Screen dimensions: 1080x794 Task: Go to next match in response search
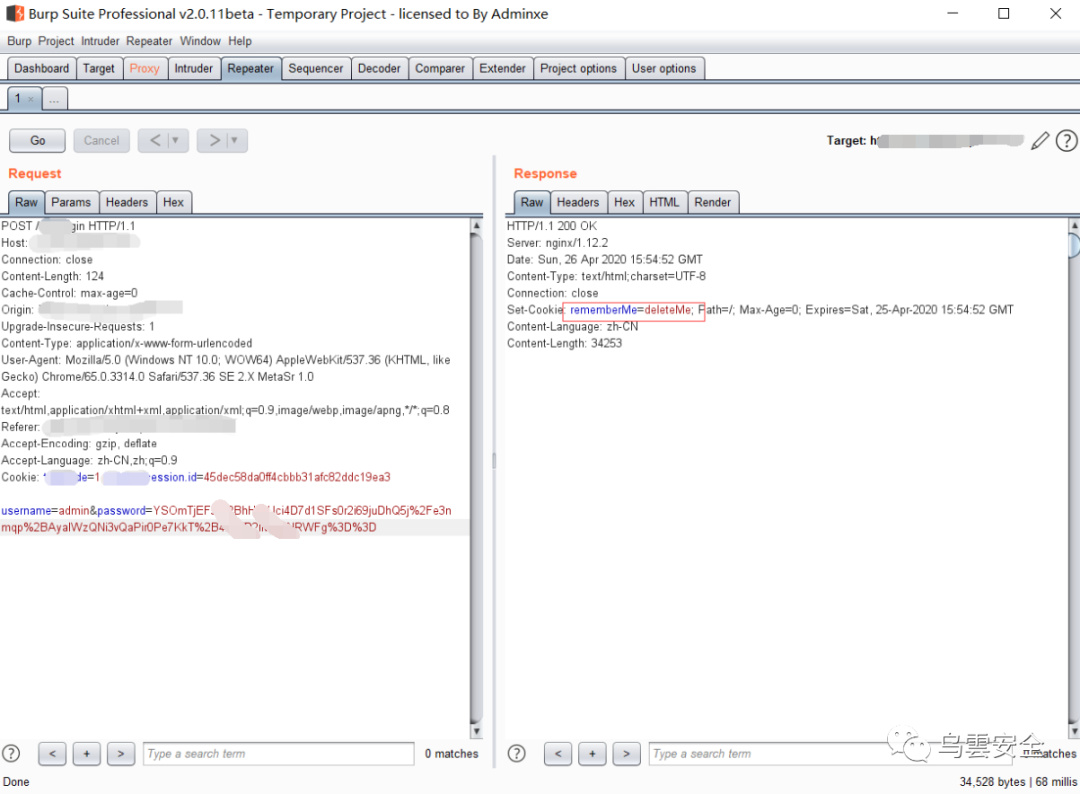(627, 753)
